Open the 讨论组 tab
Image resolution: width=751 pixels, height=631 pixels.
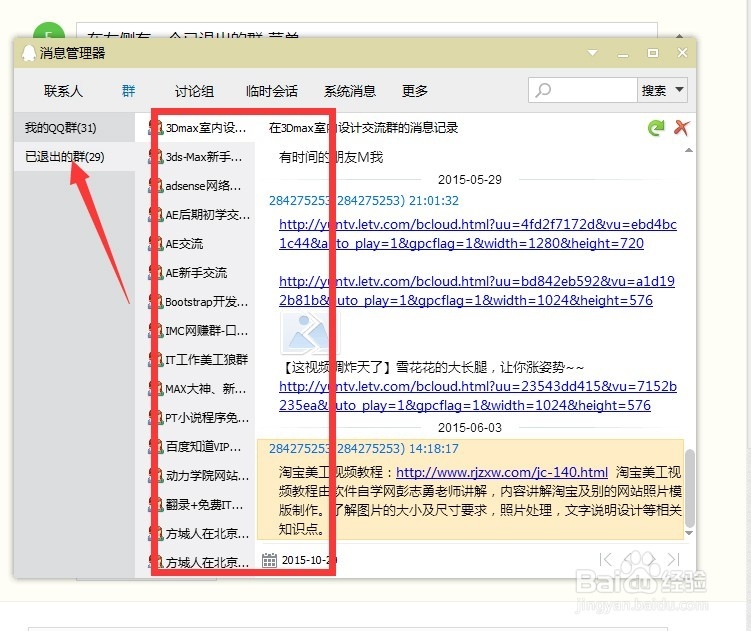[194, 91]
